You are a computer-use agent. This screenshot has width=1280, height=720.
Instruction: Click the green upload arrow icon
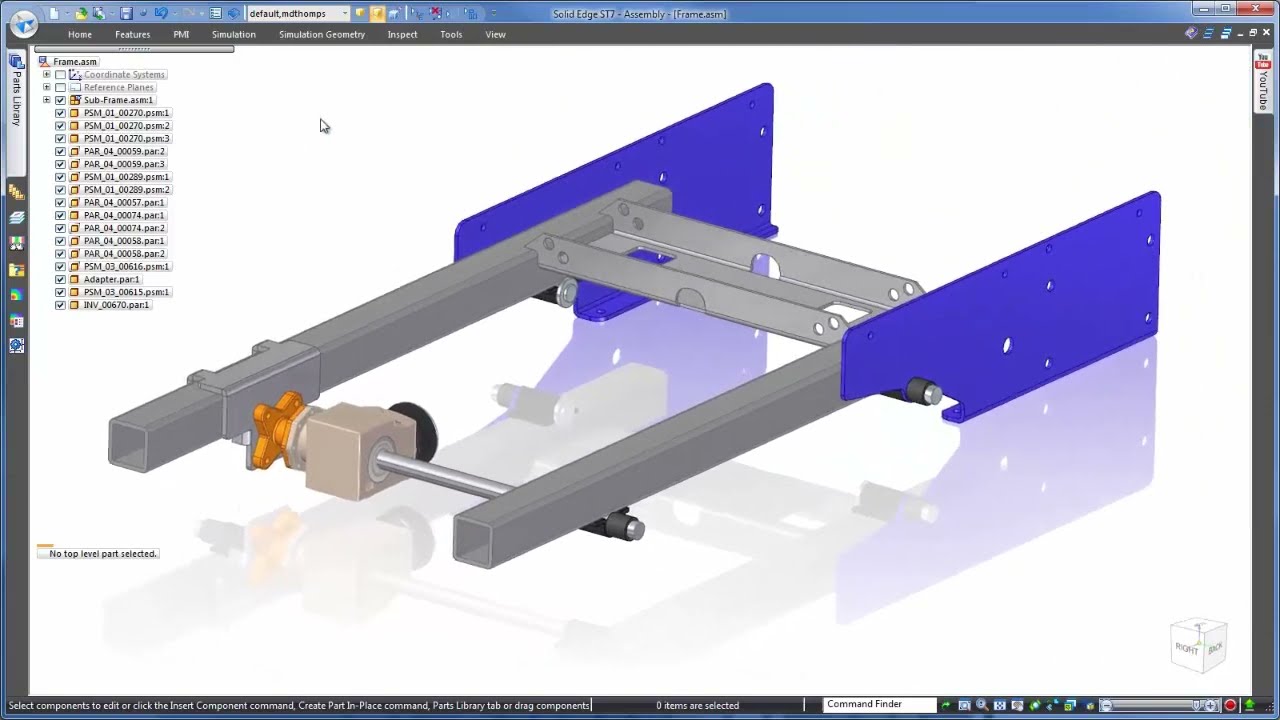click(1249, 705)
